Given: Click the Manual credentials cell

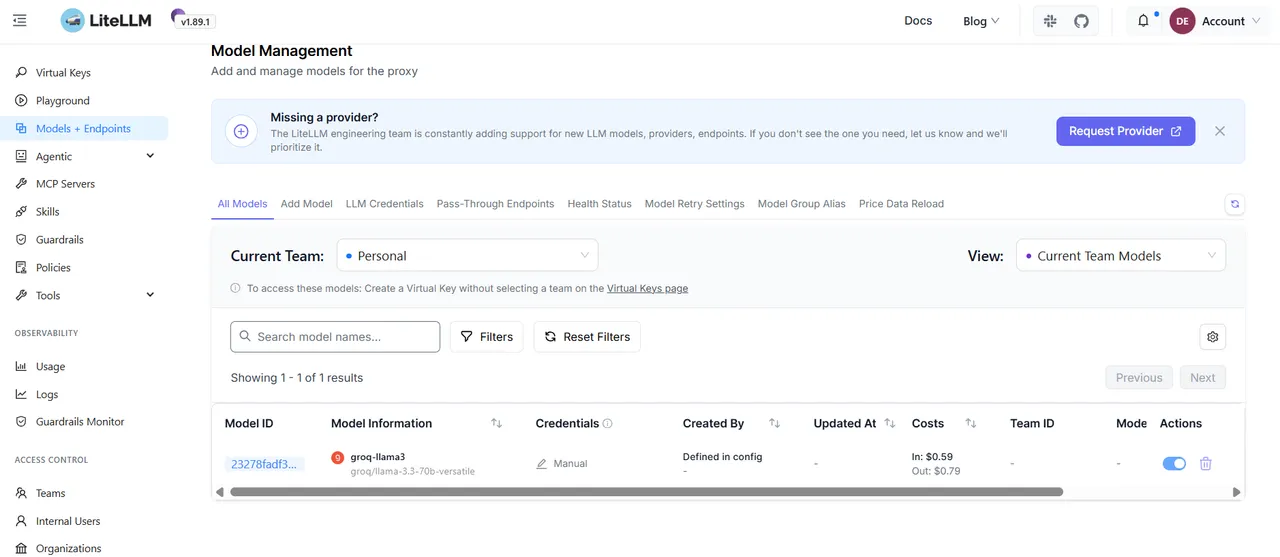Looking at the screenshot, I should click(x=562, y=464).
